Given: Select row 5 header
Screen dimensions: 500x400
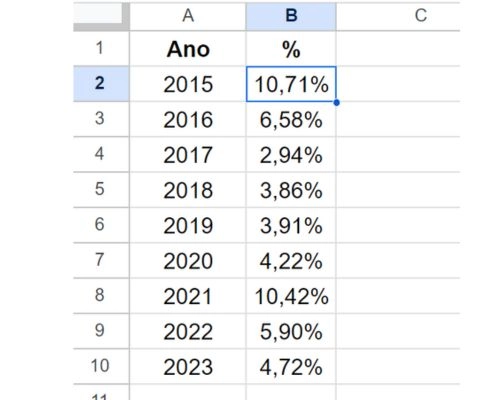Looking at the screenshot, I should [101, 190].
